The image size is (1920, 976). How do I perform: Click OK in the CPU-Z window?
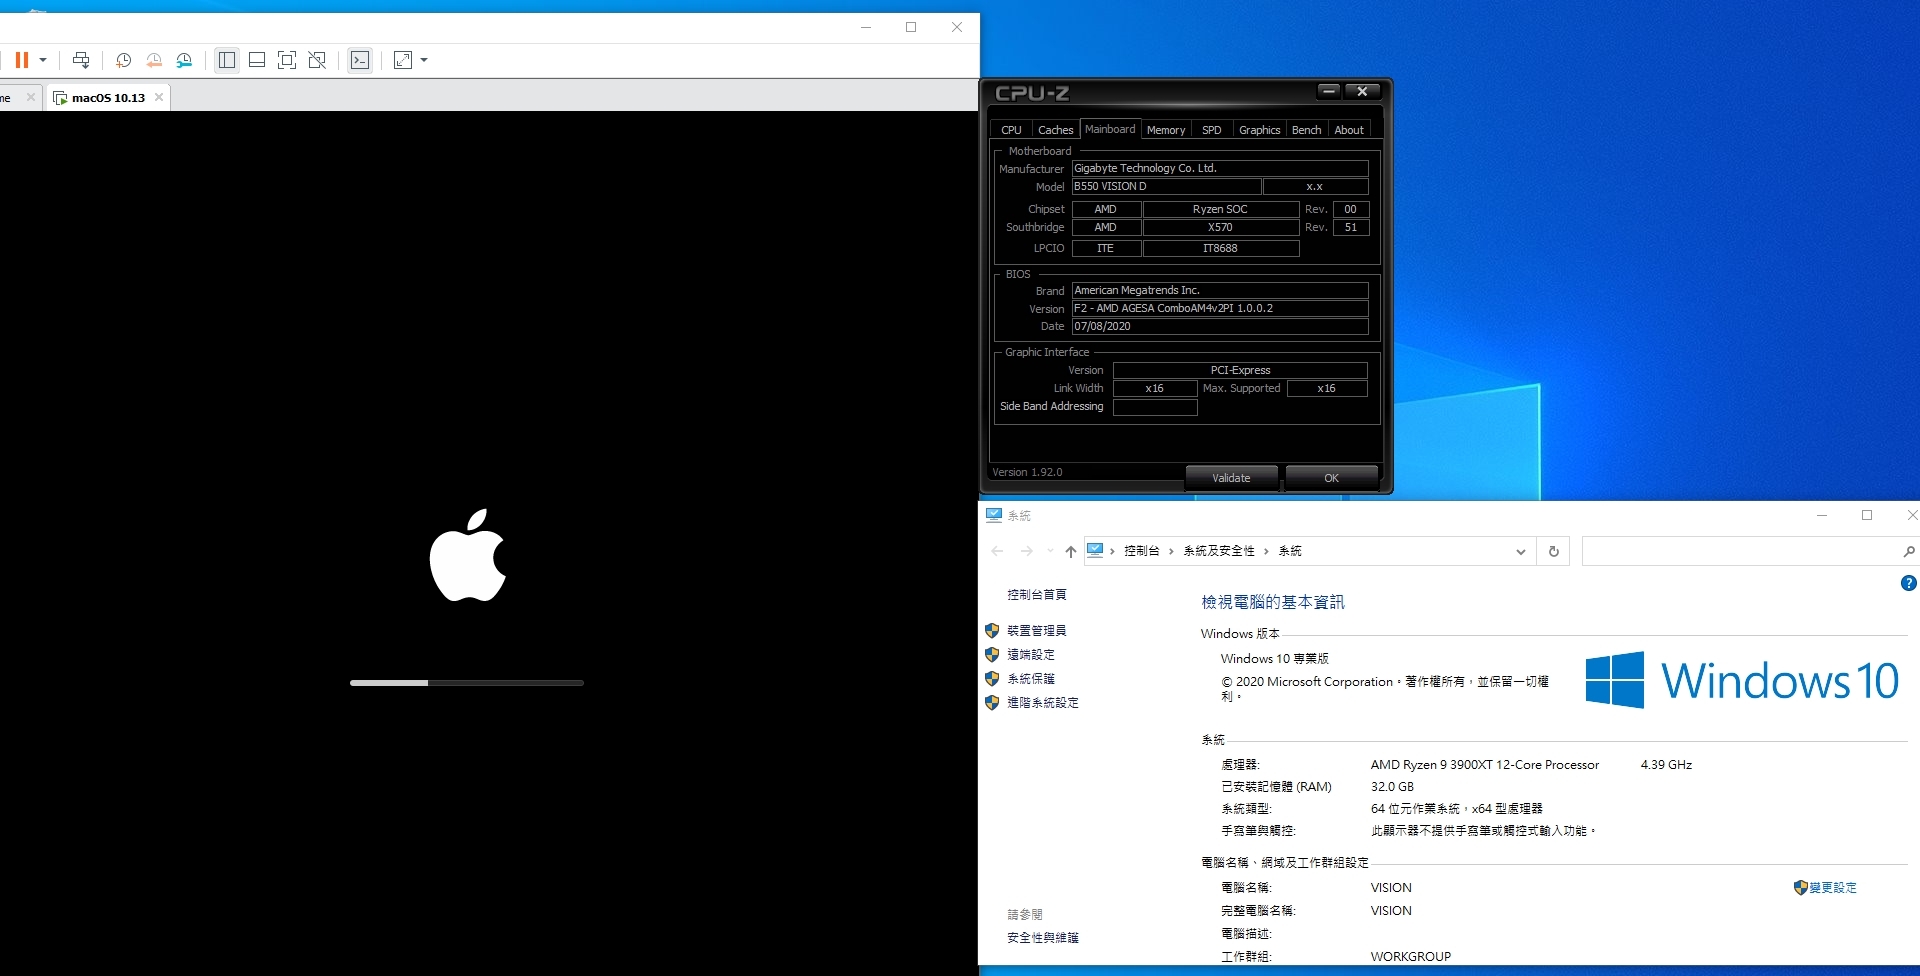coord(1331,478)
